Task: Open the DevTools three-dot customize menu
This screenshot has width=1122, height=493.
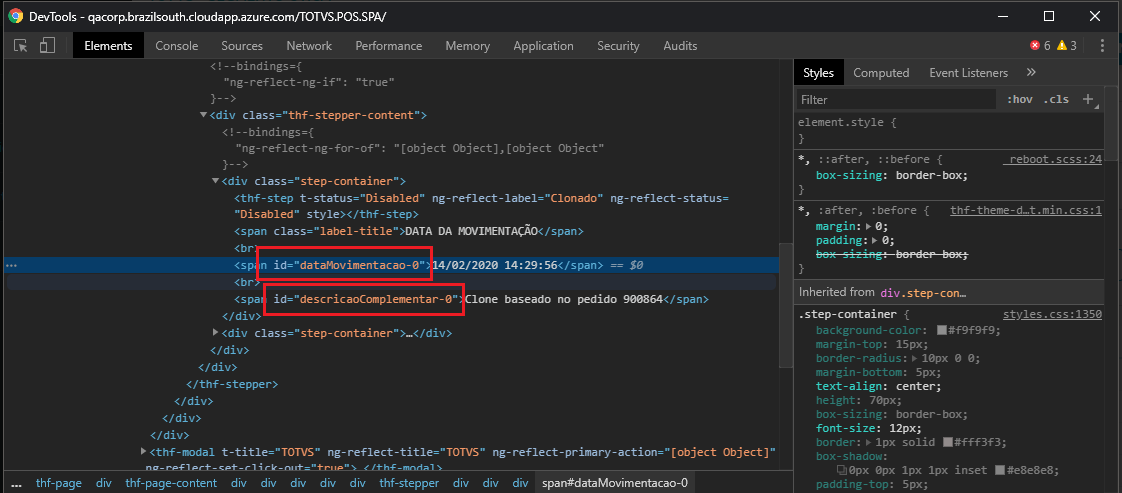Action: pos(1102,46)
